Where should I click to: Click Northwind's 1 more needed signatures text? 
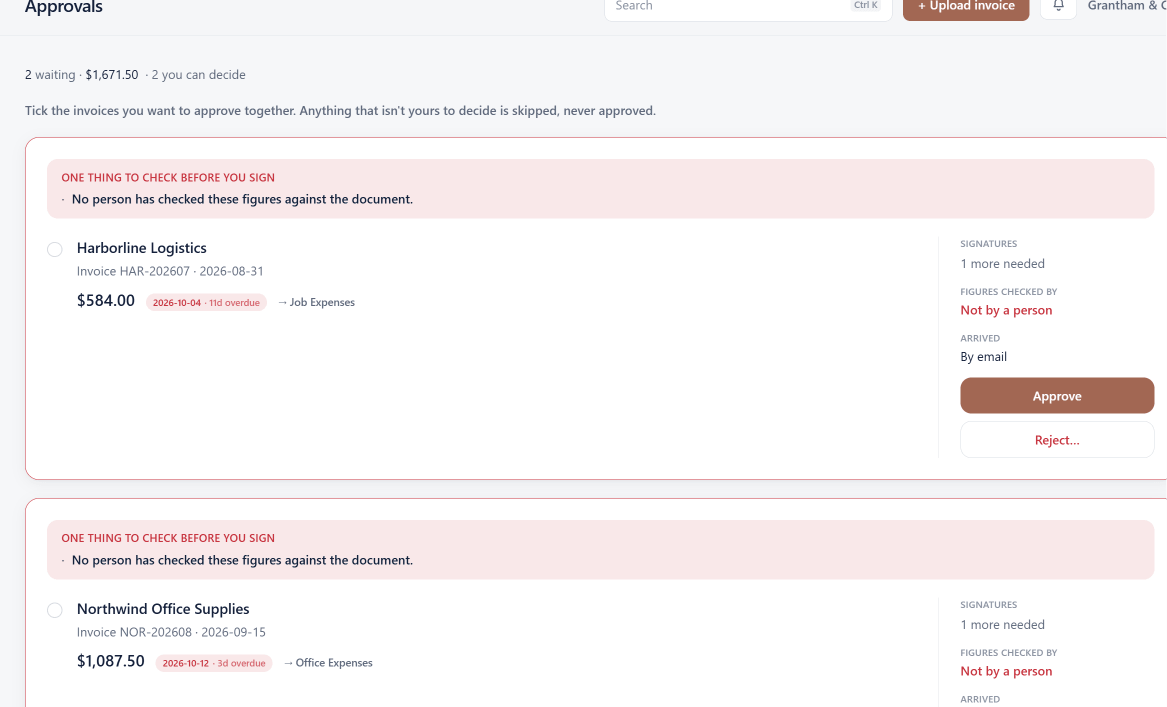pyautogui.click(x=1003, y=624)
